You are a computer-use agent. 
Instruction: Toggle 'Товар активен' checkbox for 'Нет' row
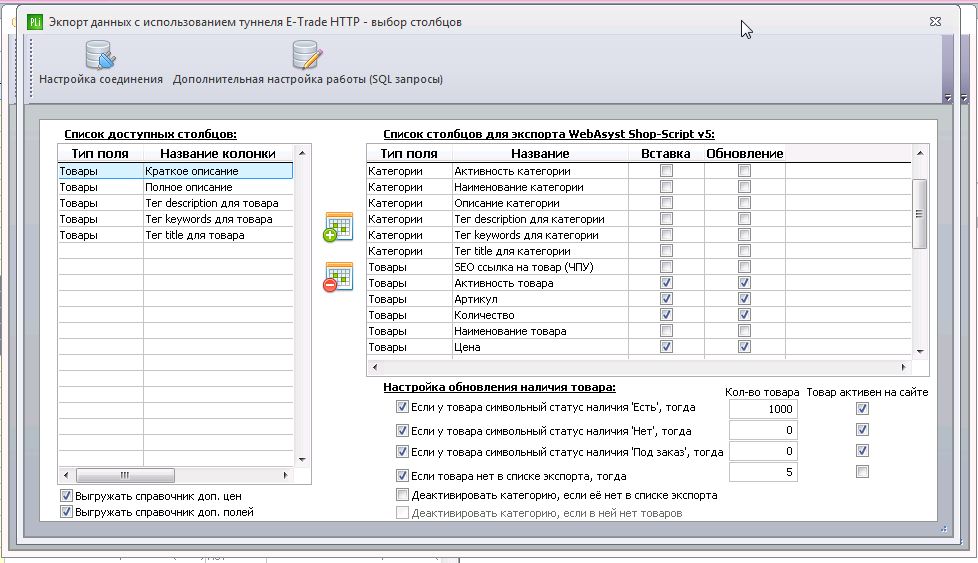[x=863, y=430]
